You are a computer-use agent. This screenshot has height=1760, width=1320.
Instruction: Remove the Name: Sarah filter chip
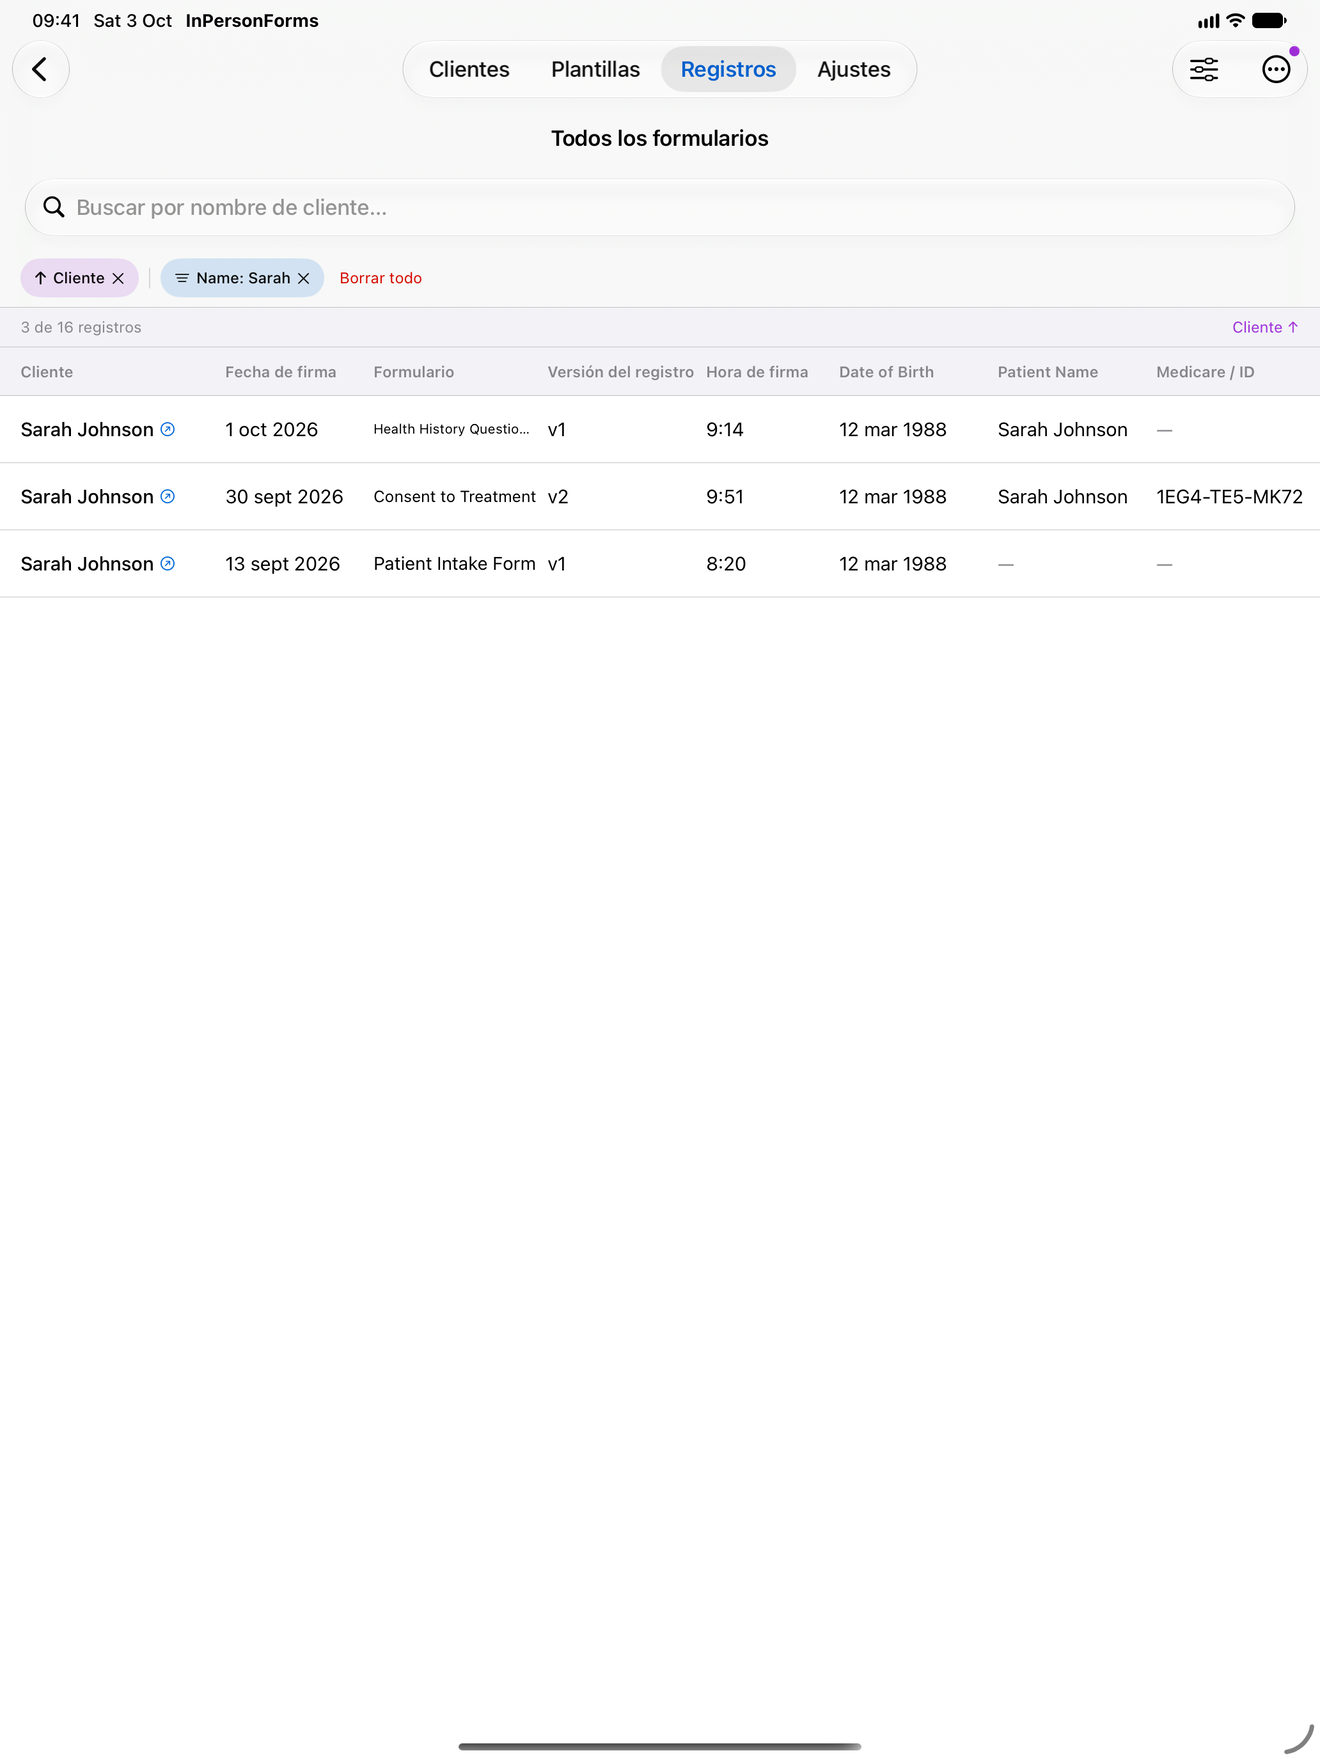pos(304,278)
